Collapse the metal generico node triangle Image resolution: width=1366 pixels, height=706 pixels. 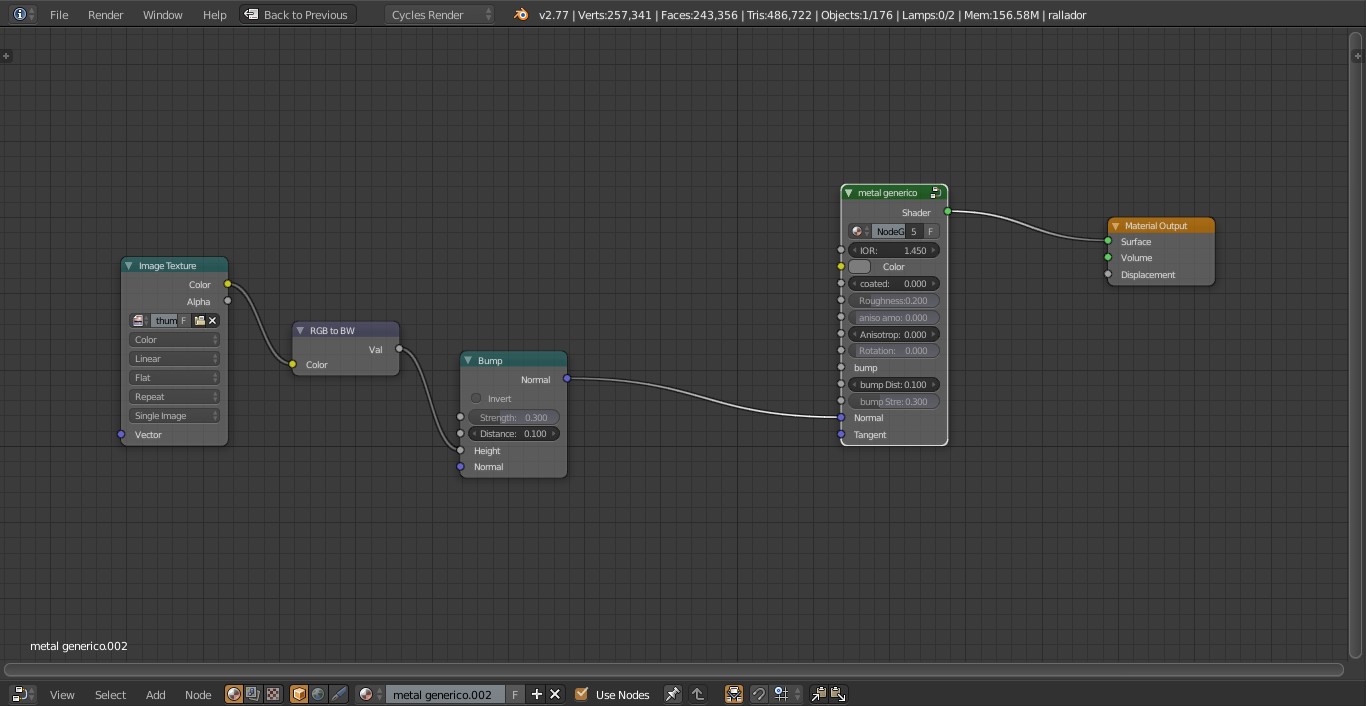(849, 193)
